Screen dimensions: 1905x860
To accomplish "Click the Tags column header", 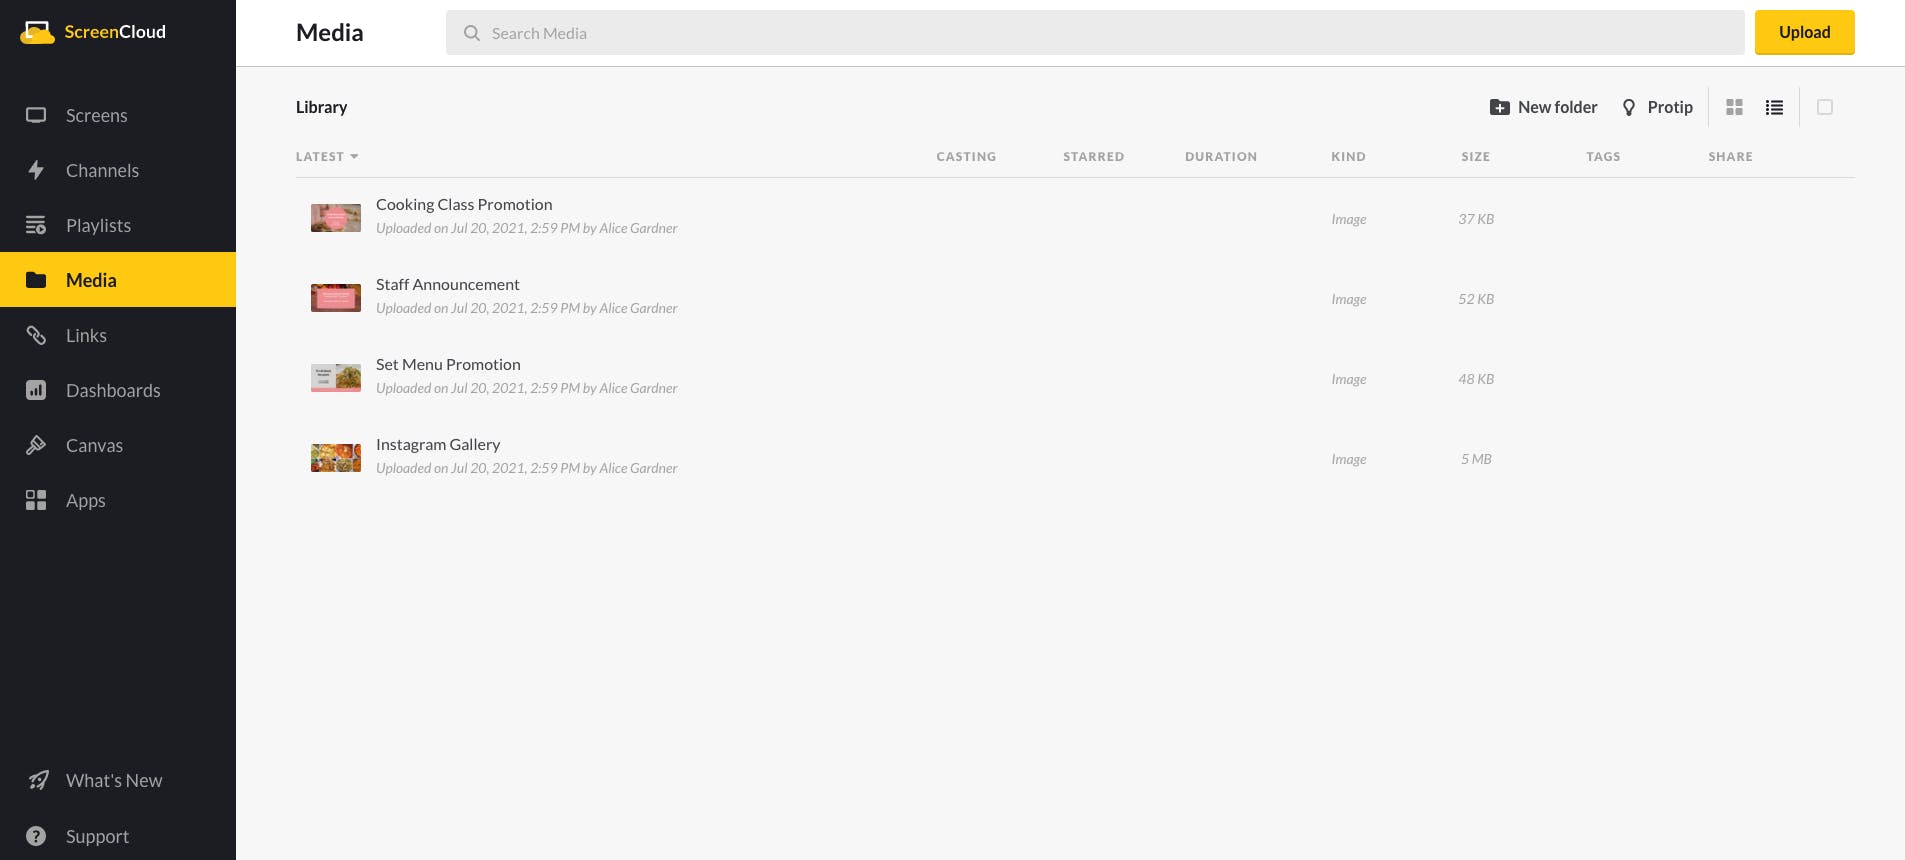I will (x=1603, y=157).
